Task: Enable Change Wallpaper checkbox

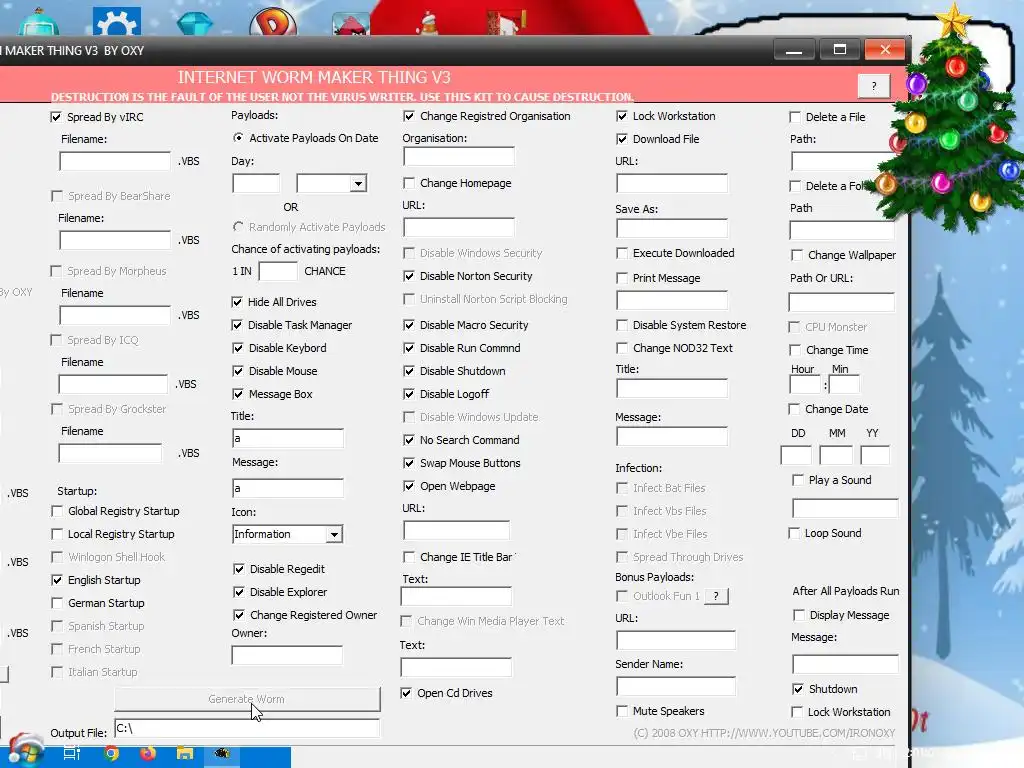Action: [x=797, y=255]
